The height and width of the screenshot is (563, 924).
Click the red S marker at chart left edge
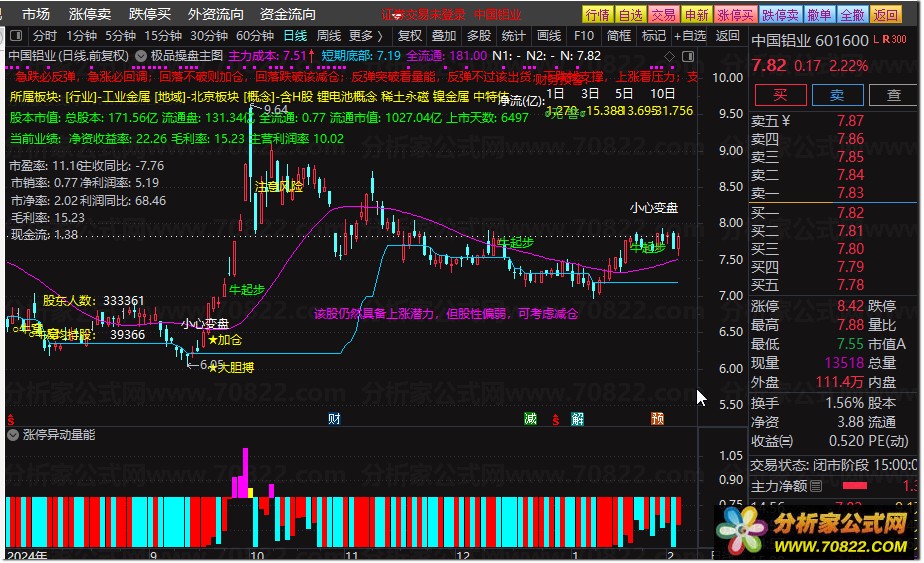coord(10,420)
